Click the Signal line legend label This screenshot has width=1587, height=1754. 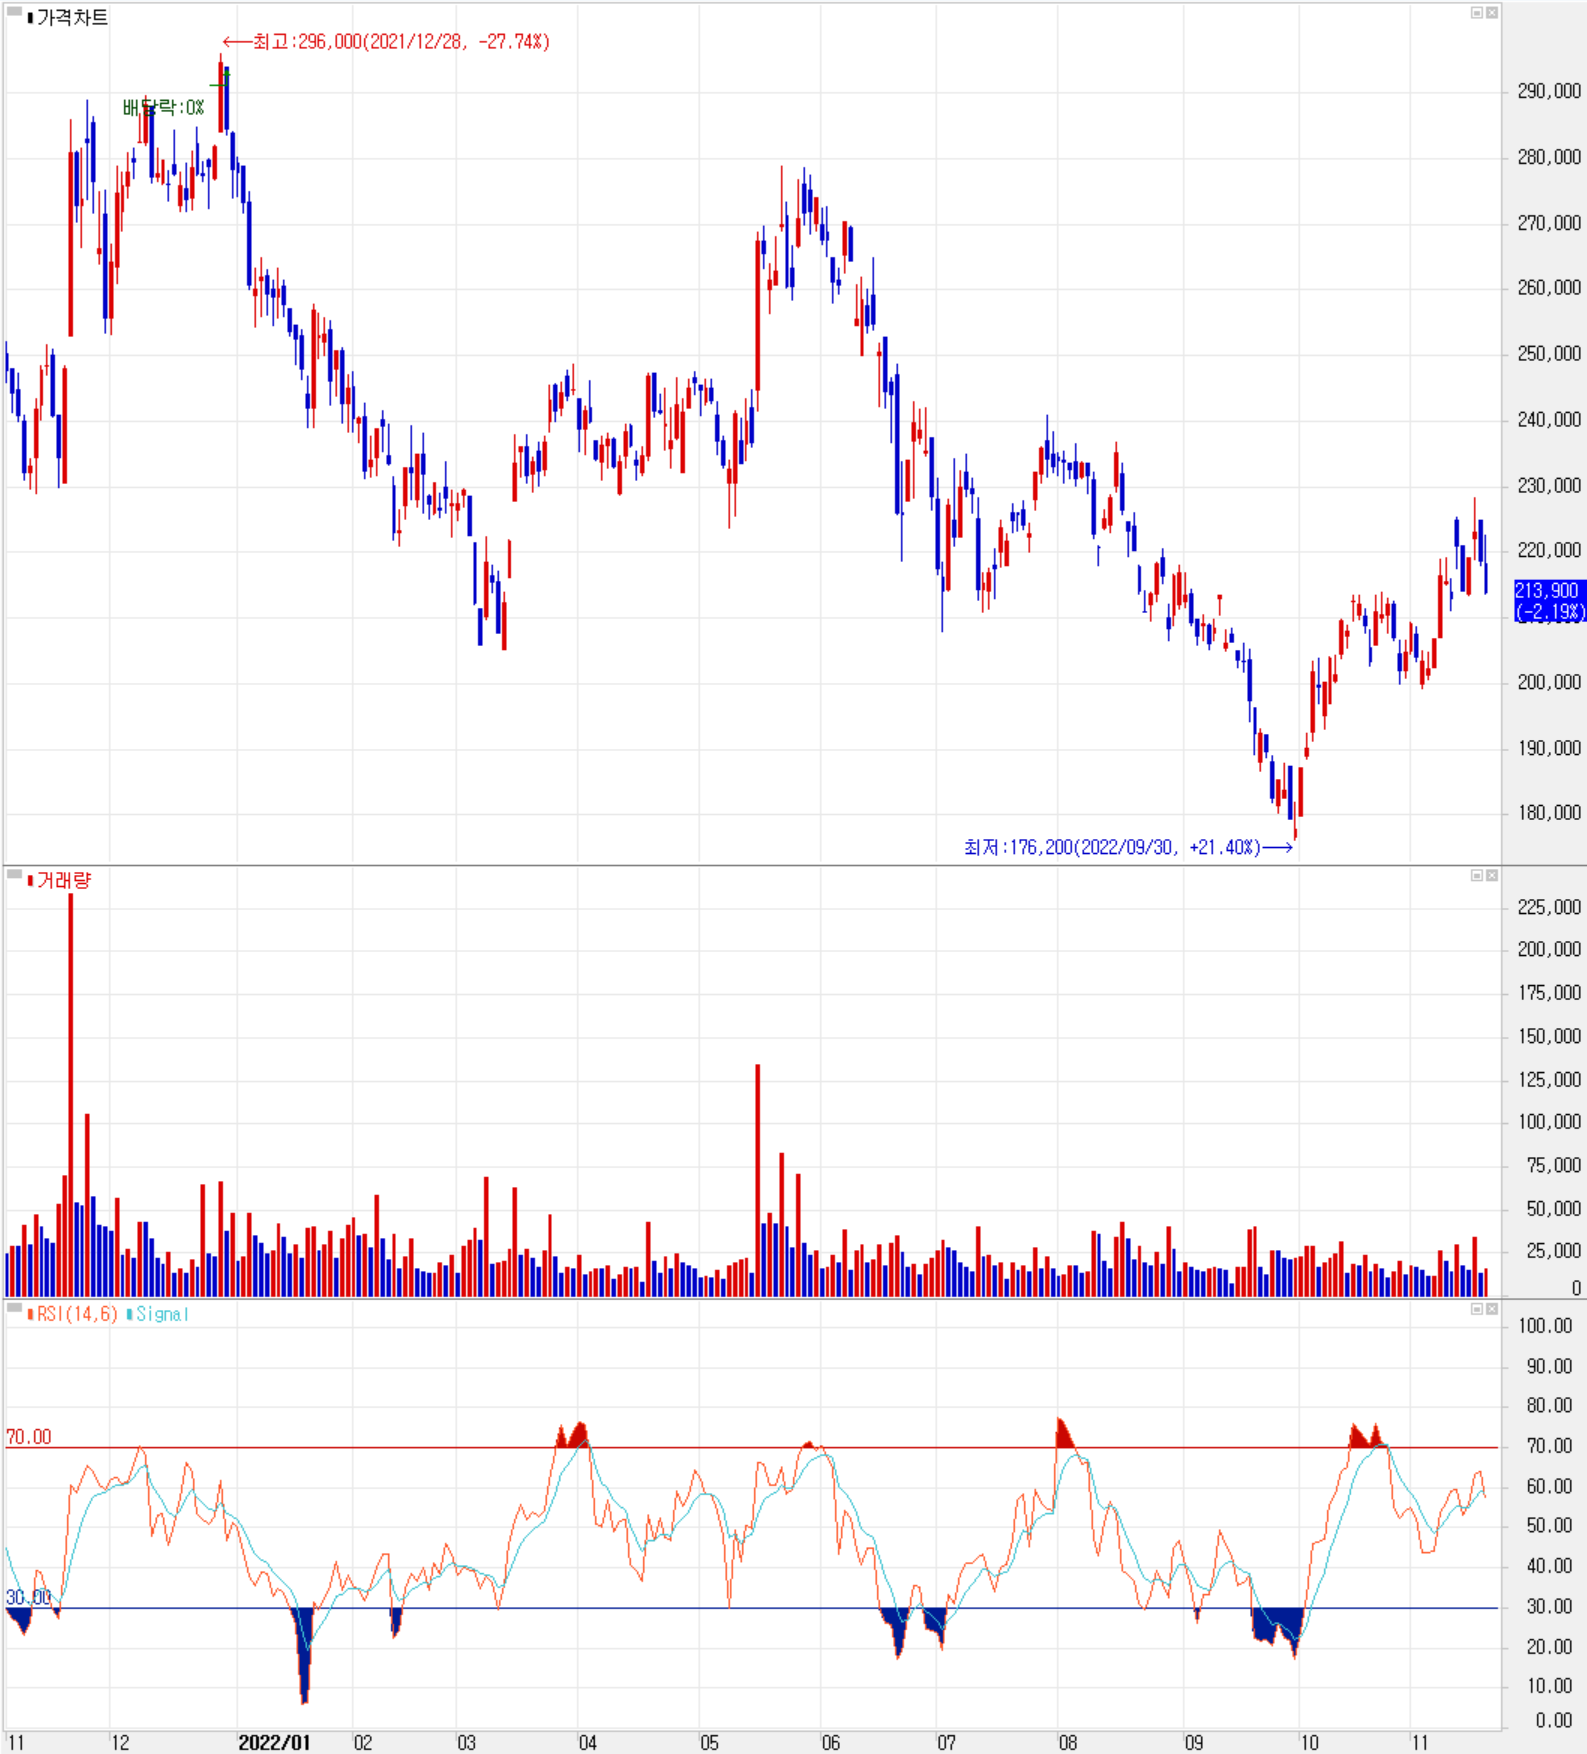pos(162,1314)
